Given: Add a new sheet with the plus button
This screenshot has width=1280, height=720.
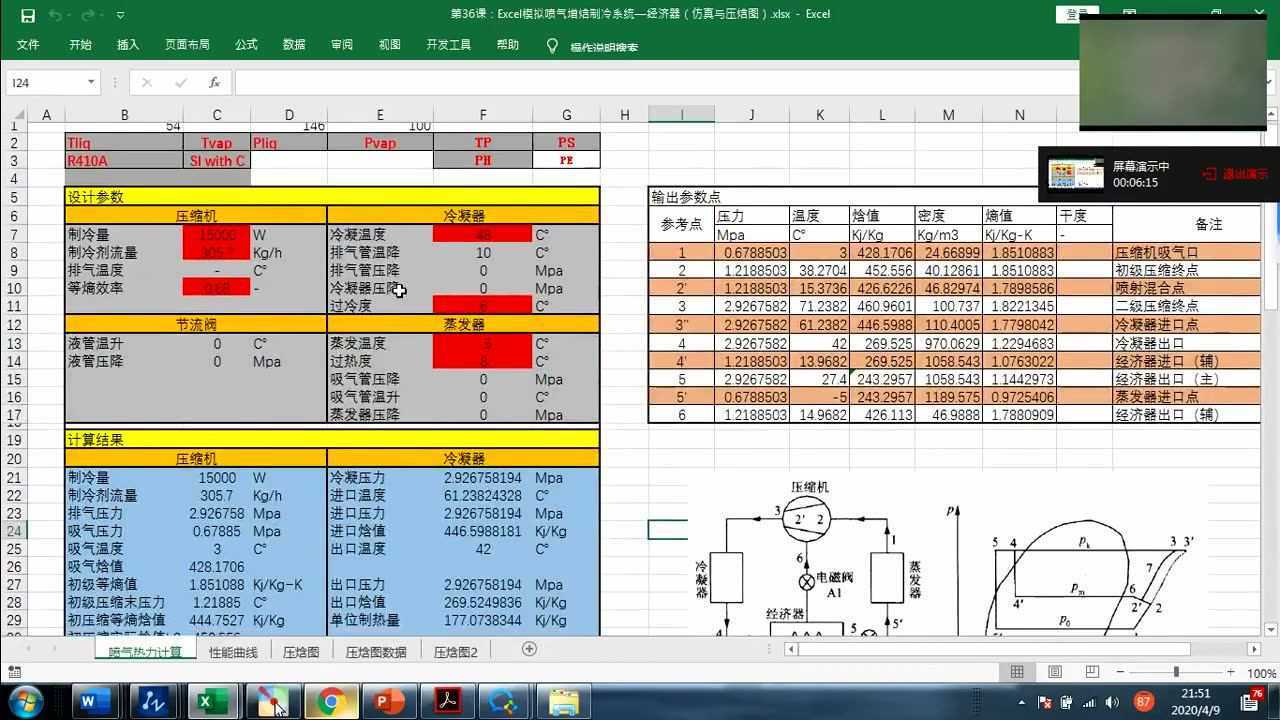Looking at the screenshot, I should (x=529, y=650).
